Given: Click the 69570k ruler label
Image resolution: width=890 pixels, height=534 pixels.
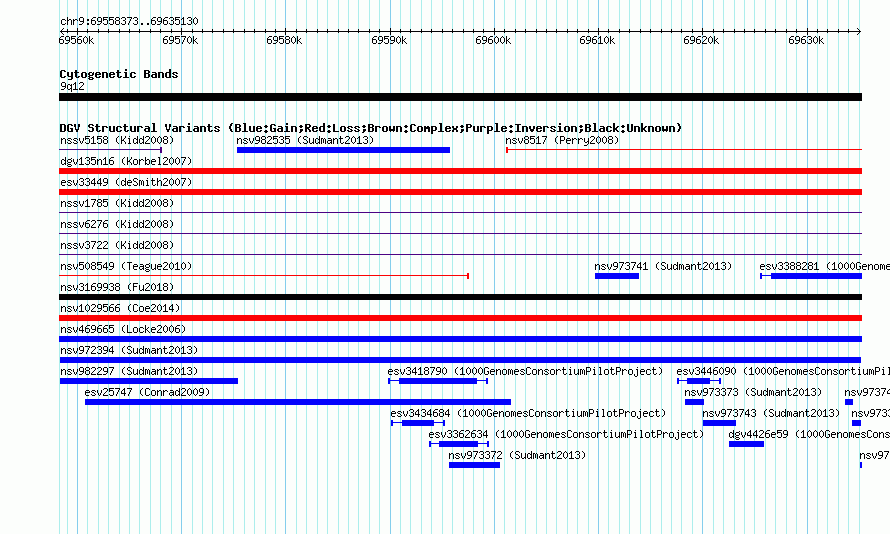Looking at the screenshot, I should pyautogui.click(x=180, y=40).
